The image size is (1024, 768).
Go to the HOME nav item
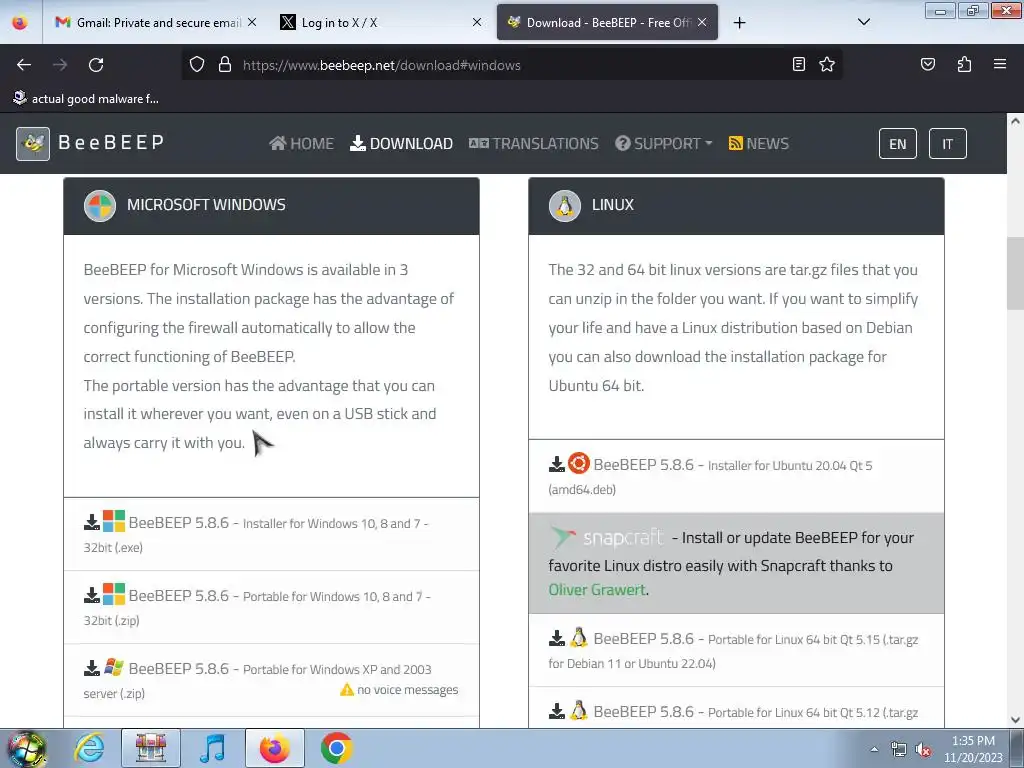301,143
